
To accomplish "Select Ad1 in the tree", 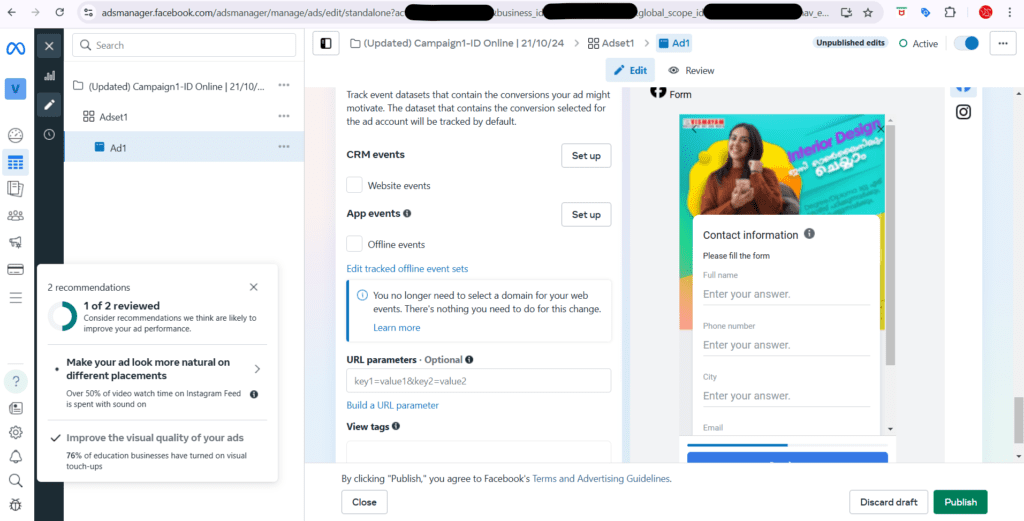I will point(184,147).
